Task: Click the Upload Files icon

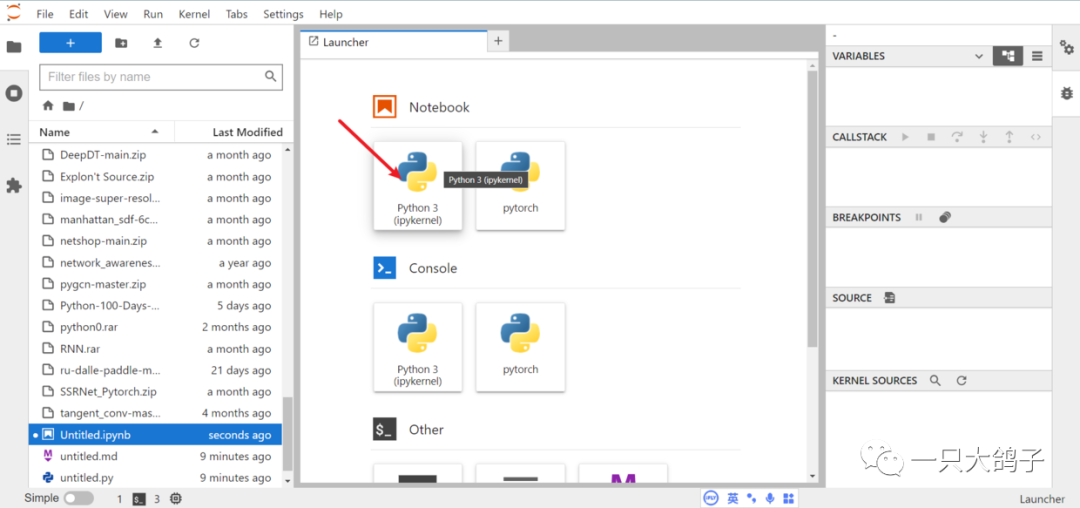Action: click(158, 43)
